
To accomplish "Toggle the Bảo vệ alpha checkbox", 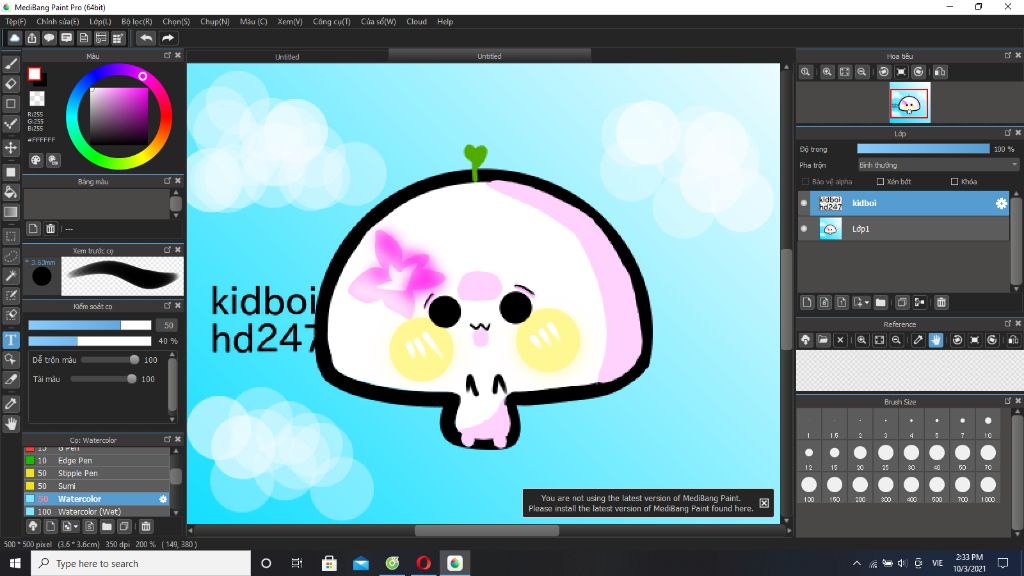I will tap(805, 182).
